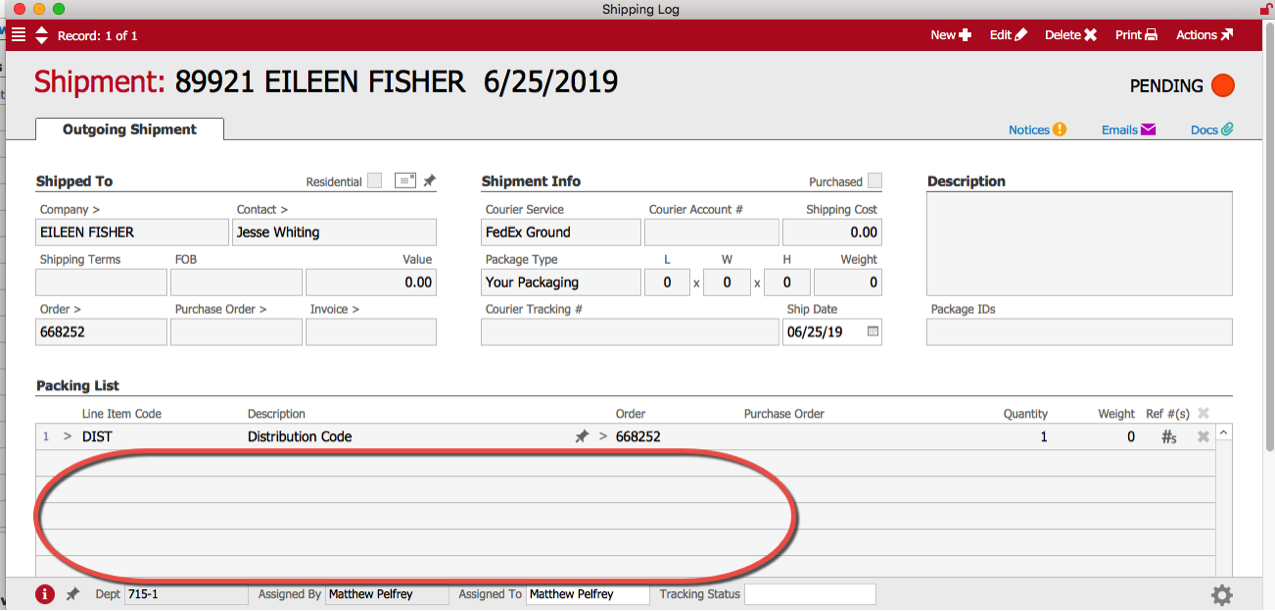Image resolution: width=1275 pixels, height=611 pixels.
Task: Click the package width W field
Action: click(727, 282)
